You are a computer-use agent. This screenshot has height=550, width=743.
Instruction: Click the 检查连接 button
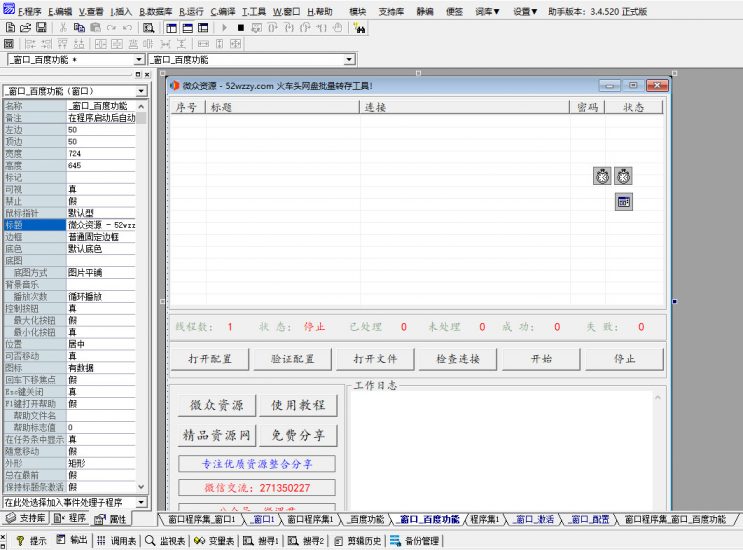click(458, 359)
